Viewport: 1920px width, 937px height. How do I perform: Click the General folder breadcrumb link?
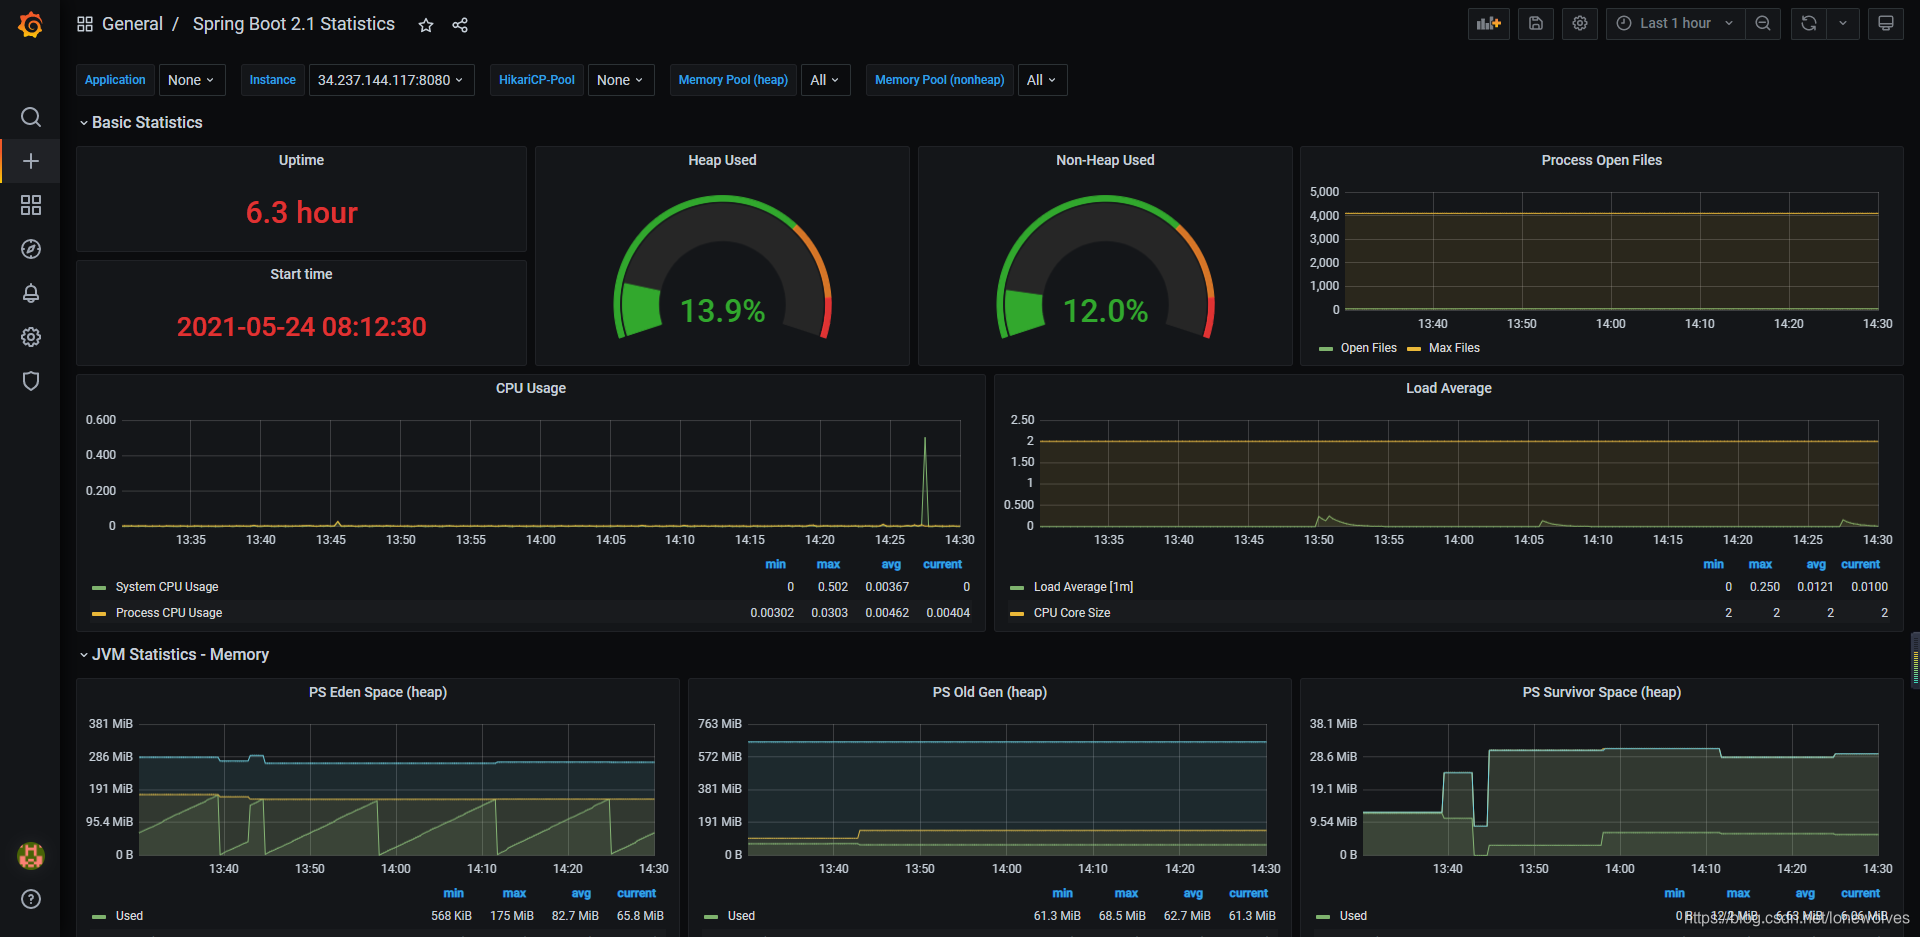click(132, 24)
